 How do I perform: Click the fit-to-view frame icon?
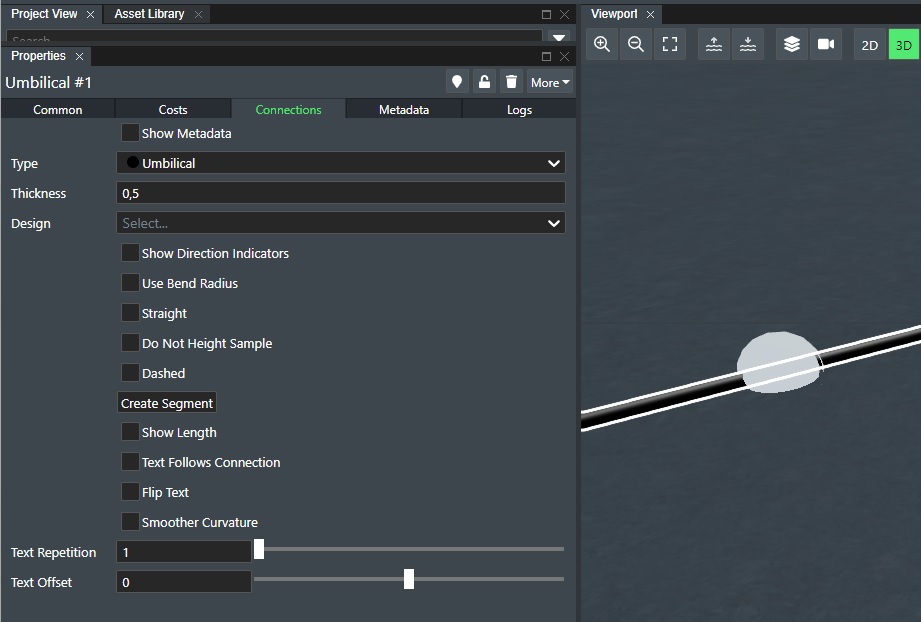[x=670, y=44]
